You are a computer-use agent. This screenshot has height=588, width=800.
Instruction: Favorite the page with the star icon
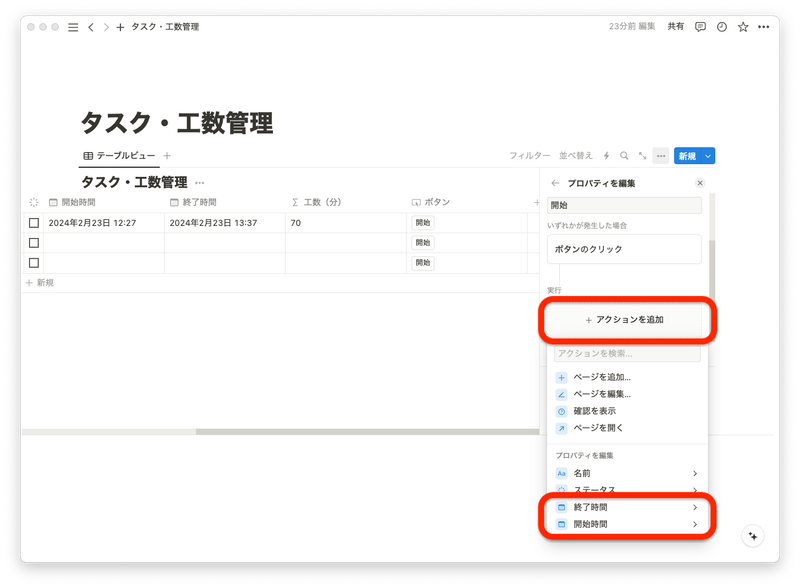[x=744, y=27]
